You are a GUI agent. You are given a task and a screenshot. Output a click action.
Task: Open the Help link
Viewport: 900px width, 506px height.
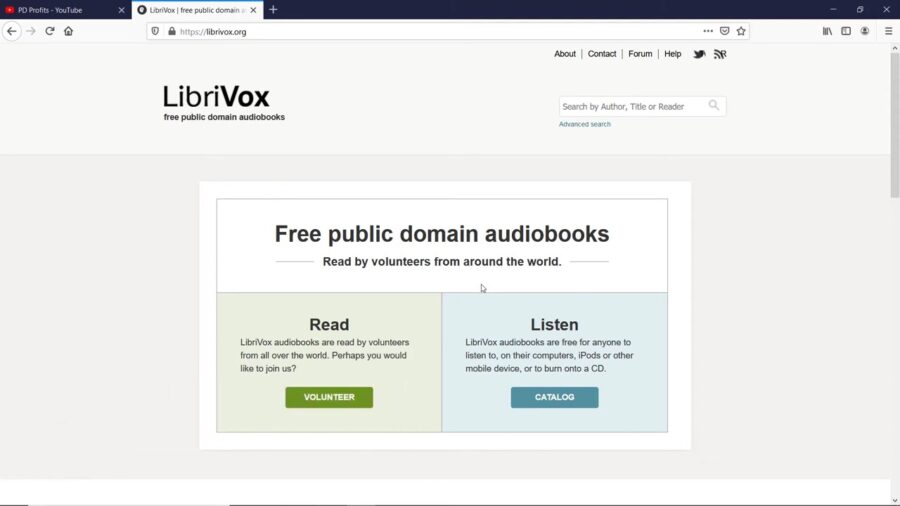[x=673, y=54]
